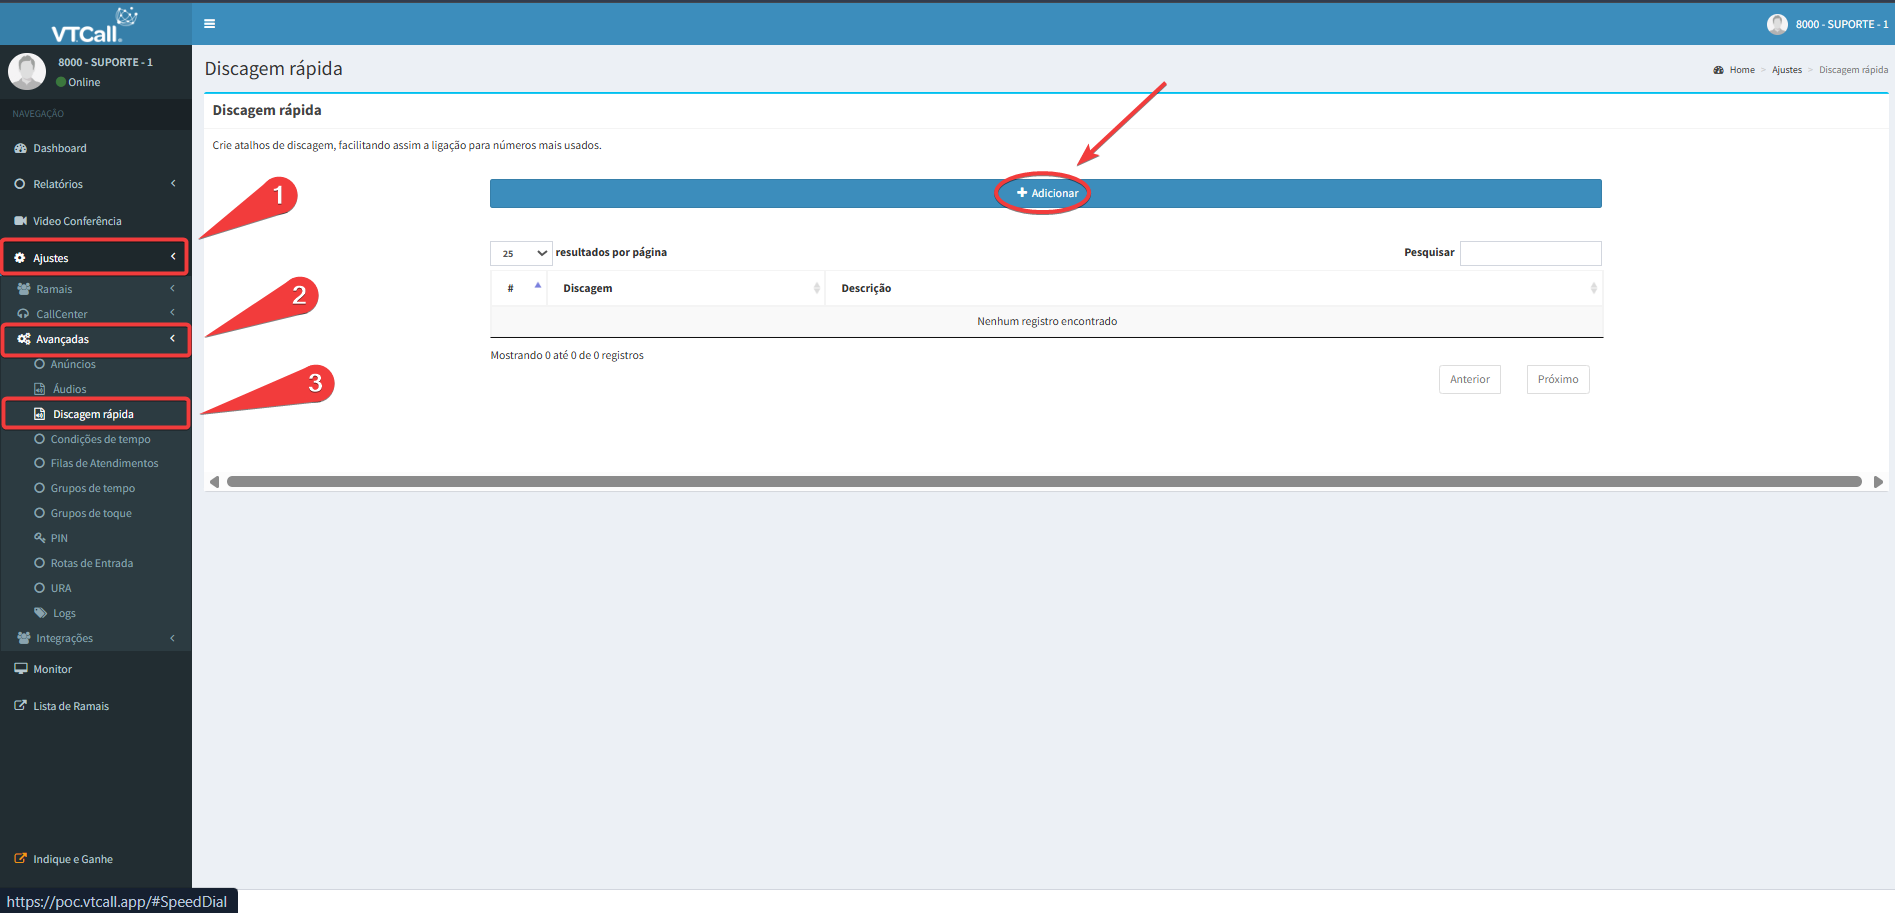Click the Home breadcrumb link
Screen dimensions: 1895x913
tap(1741, 70)
